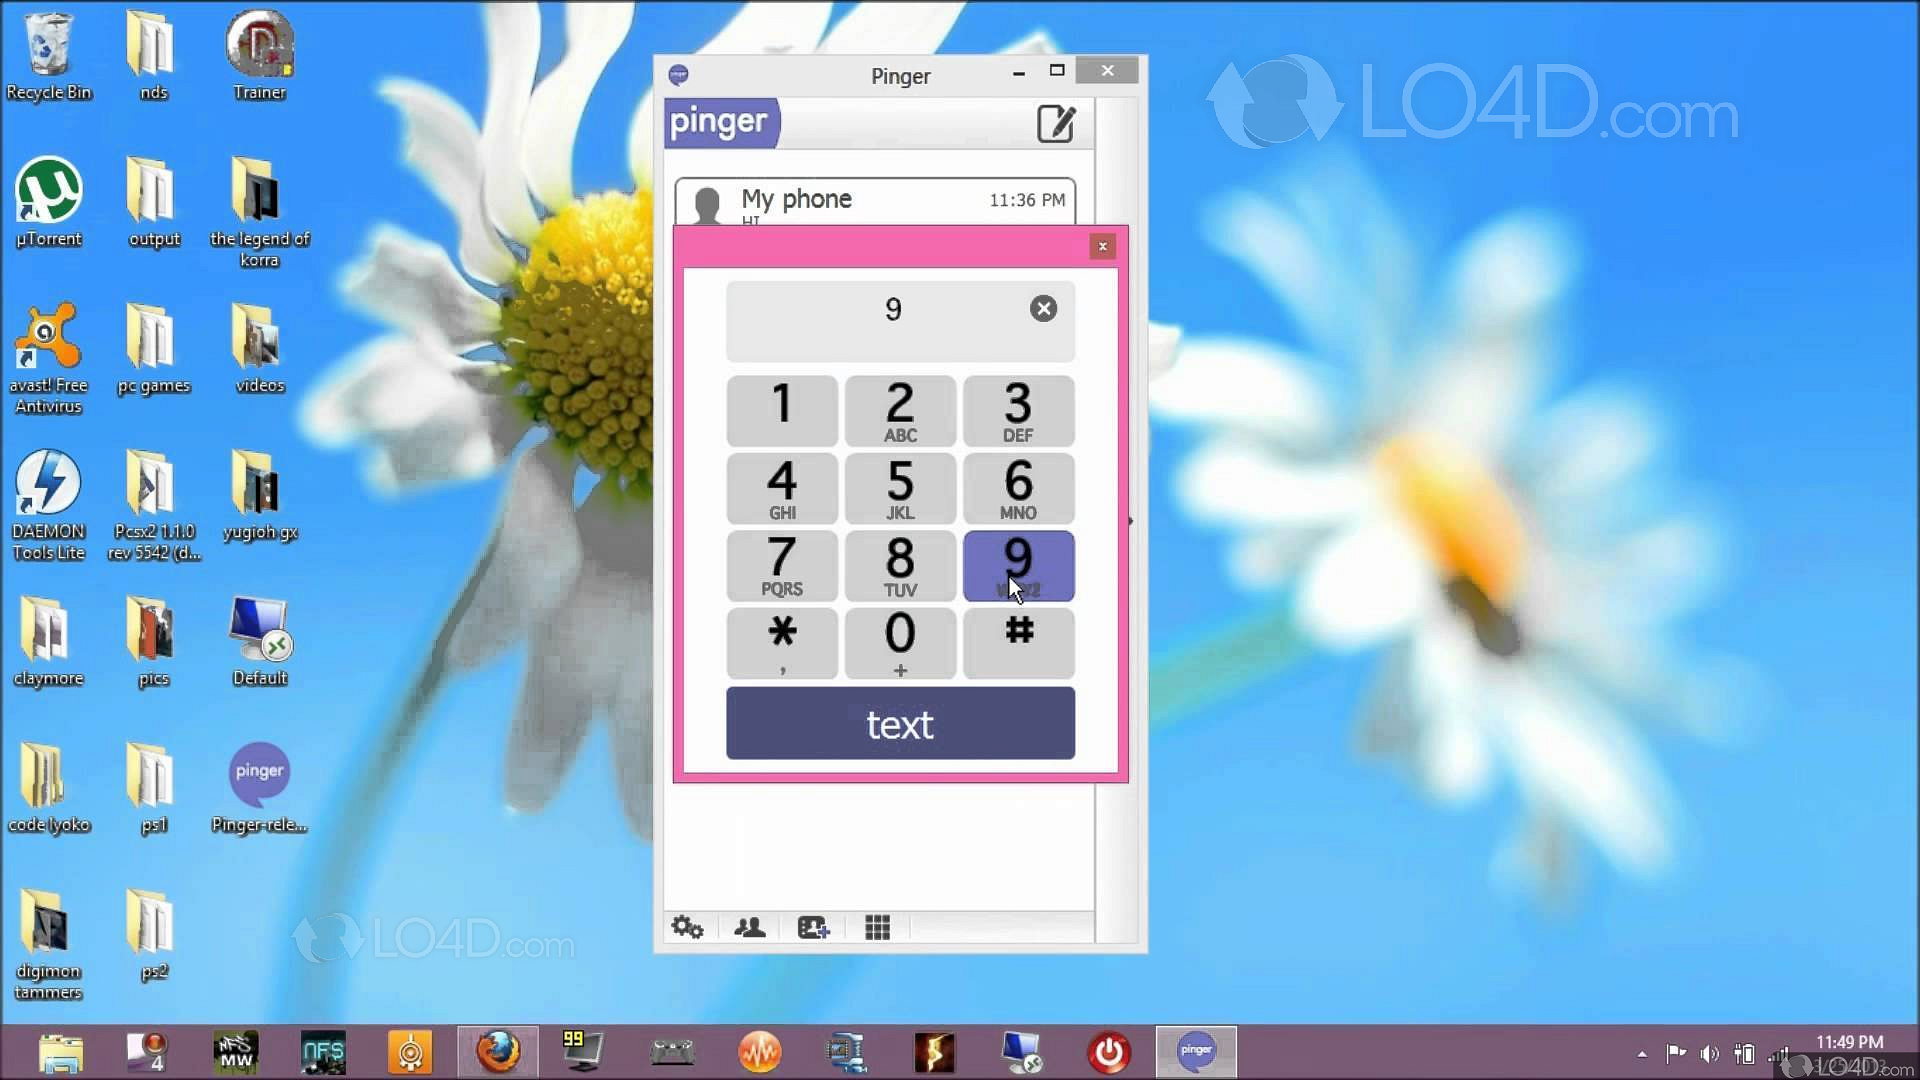
Task: Expand the side panel arrow on window edge
Action: pyautogui.click(x=1131, y=521)
